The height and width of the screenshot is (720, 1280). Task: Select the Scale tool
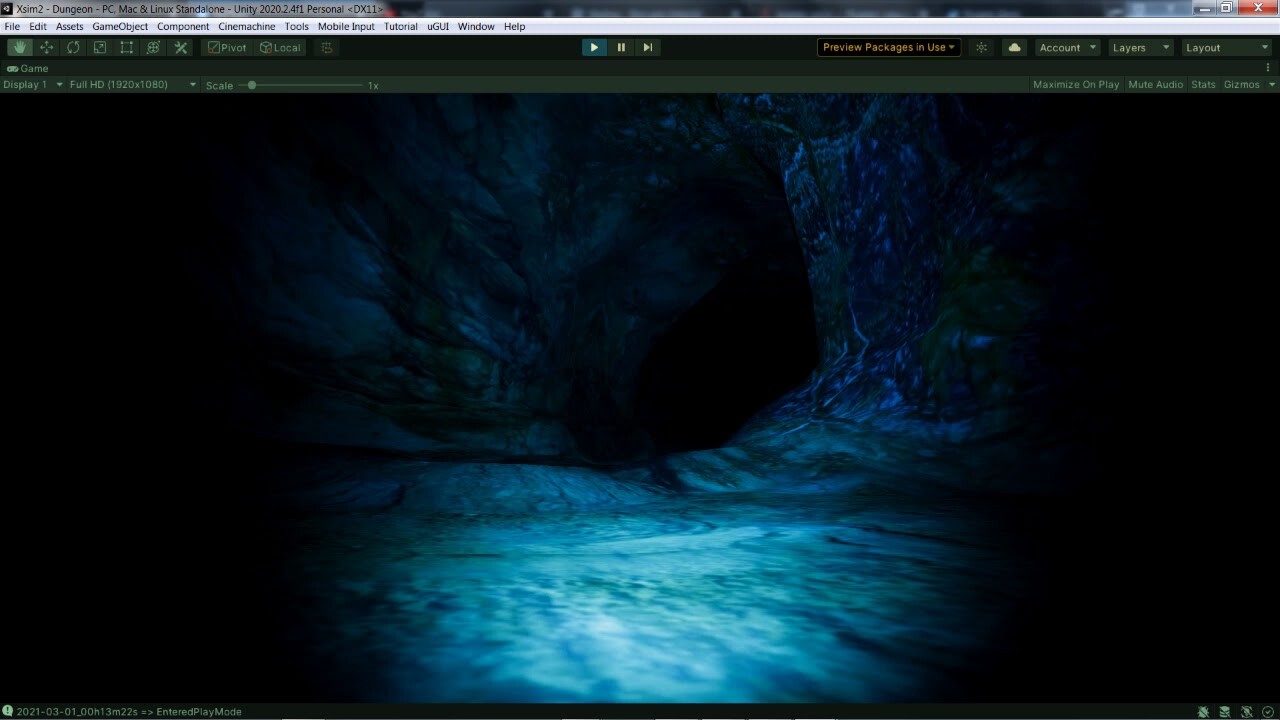pyautogui.click(x=99, y=47)
